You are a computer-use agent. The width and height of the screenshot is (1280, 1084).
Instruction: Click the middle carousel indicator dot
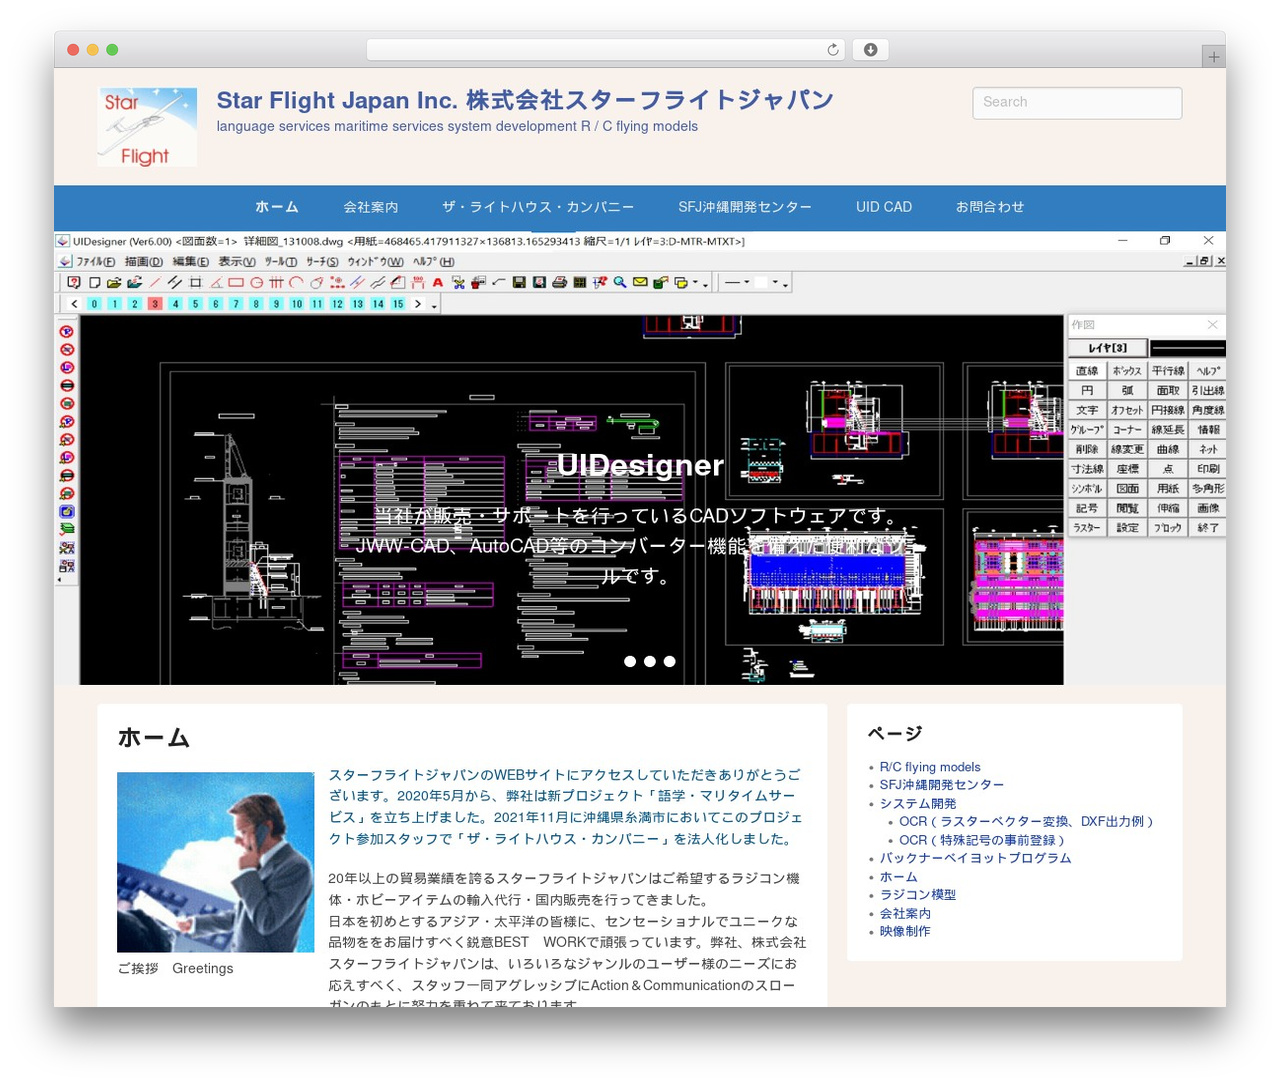(650, 661)
